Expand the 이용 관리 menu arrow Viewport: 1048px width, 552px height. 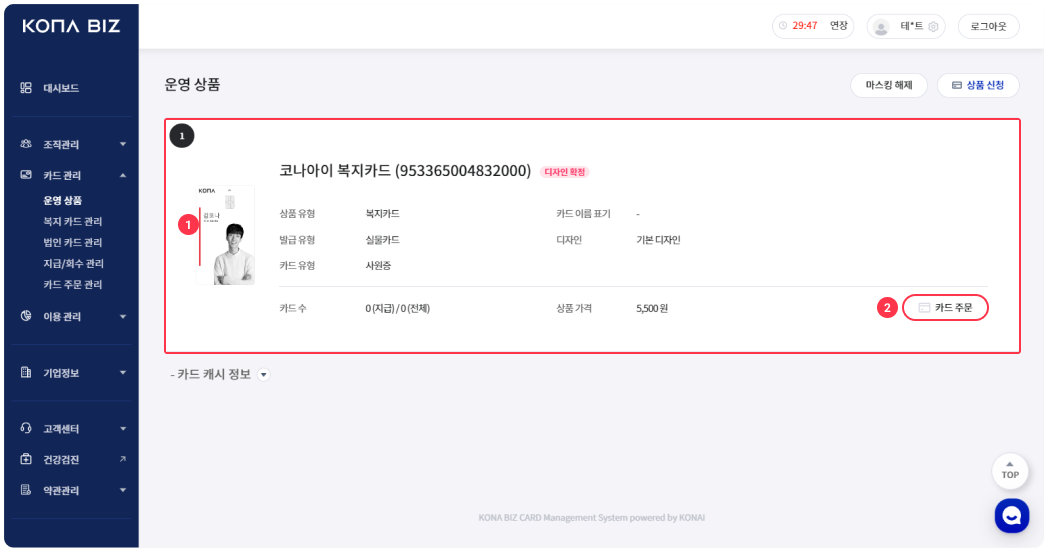(x=123, y=317)
